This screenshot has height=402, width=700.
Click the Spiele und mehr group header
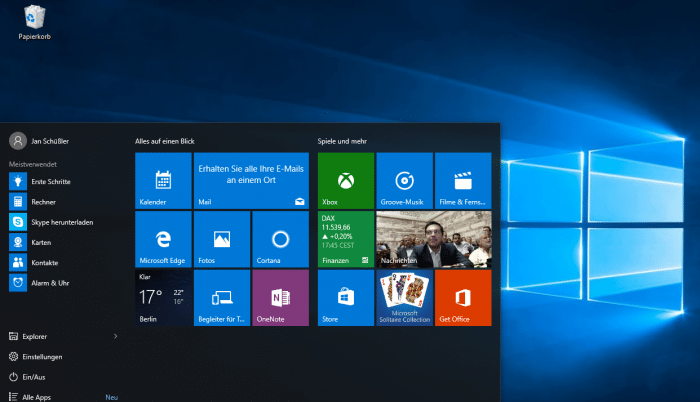(342, 141)
